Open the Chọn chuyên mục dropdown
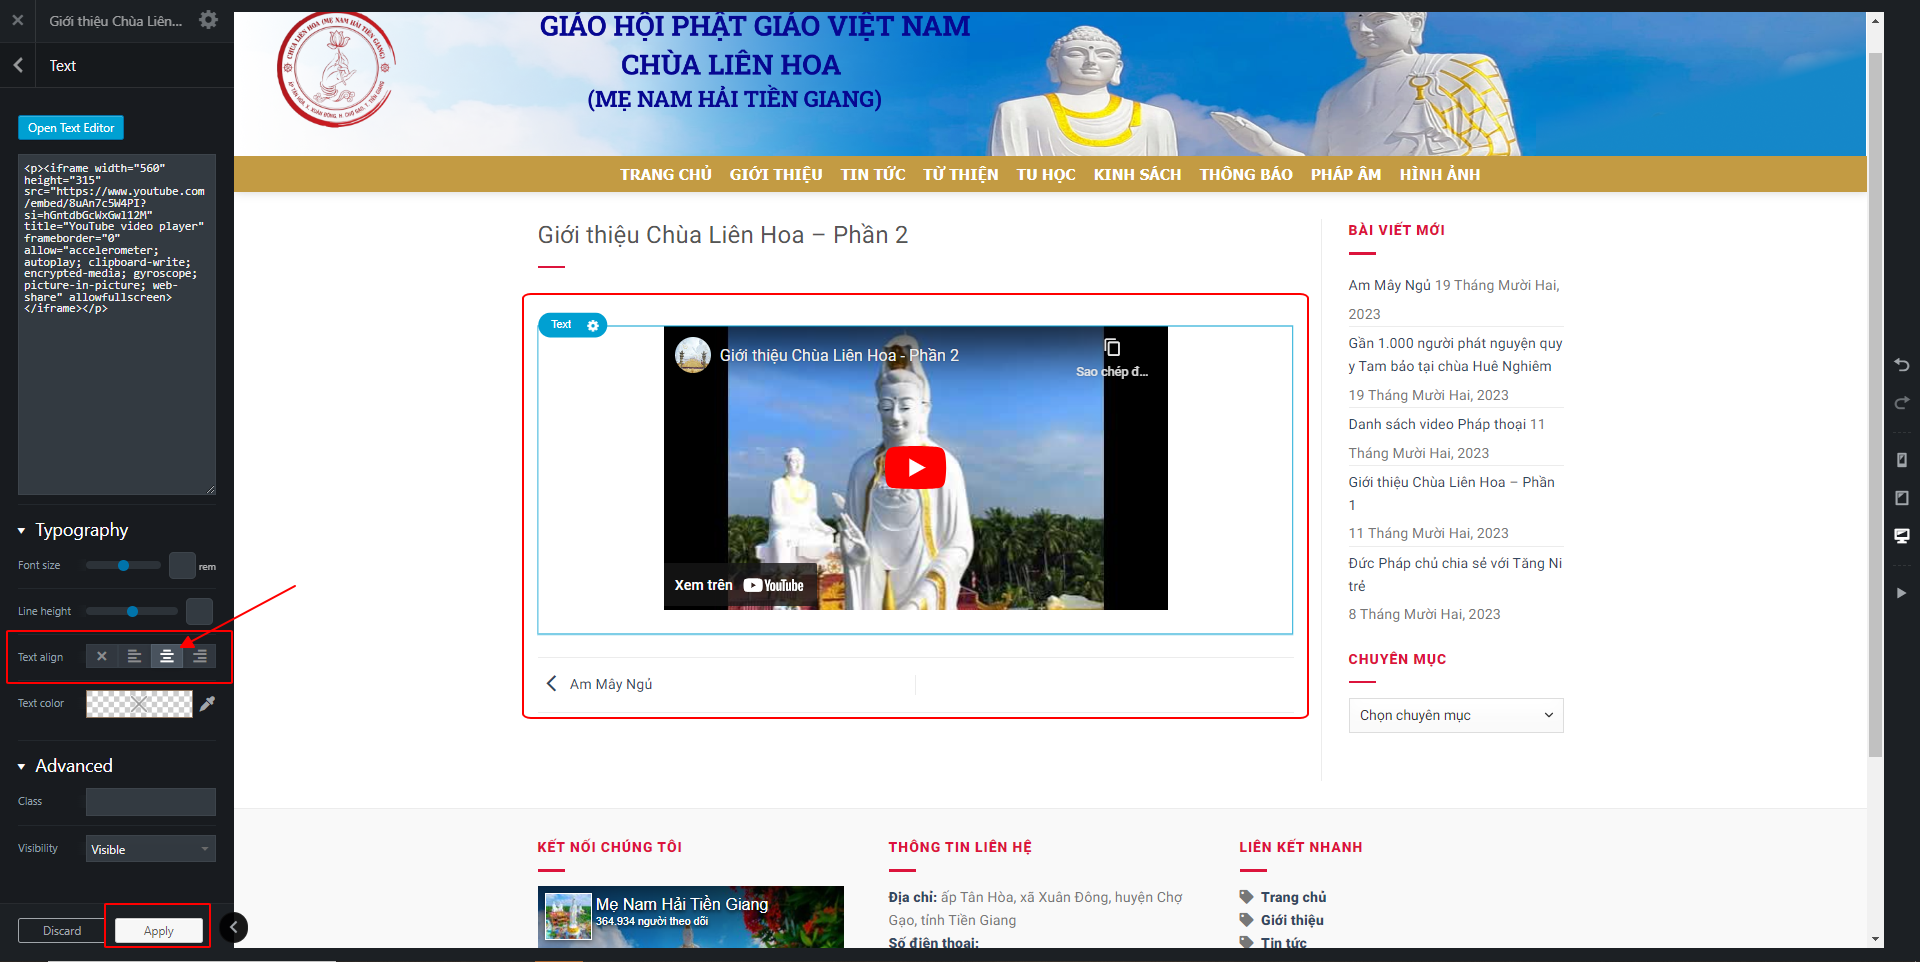This screenshot has width=1920, height=962. click(1456, 715)
